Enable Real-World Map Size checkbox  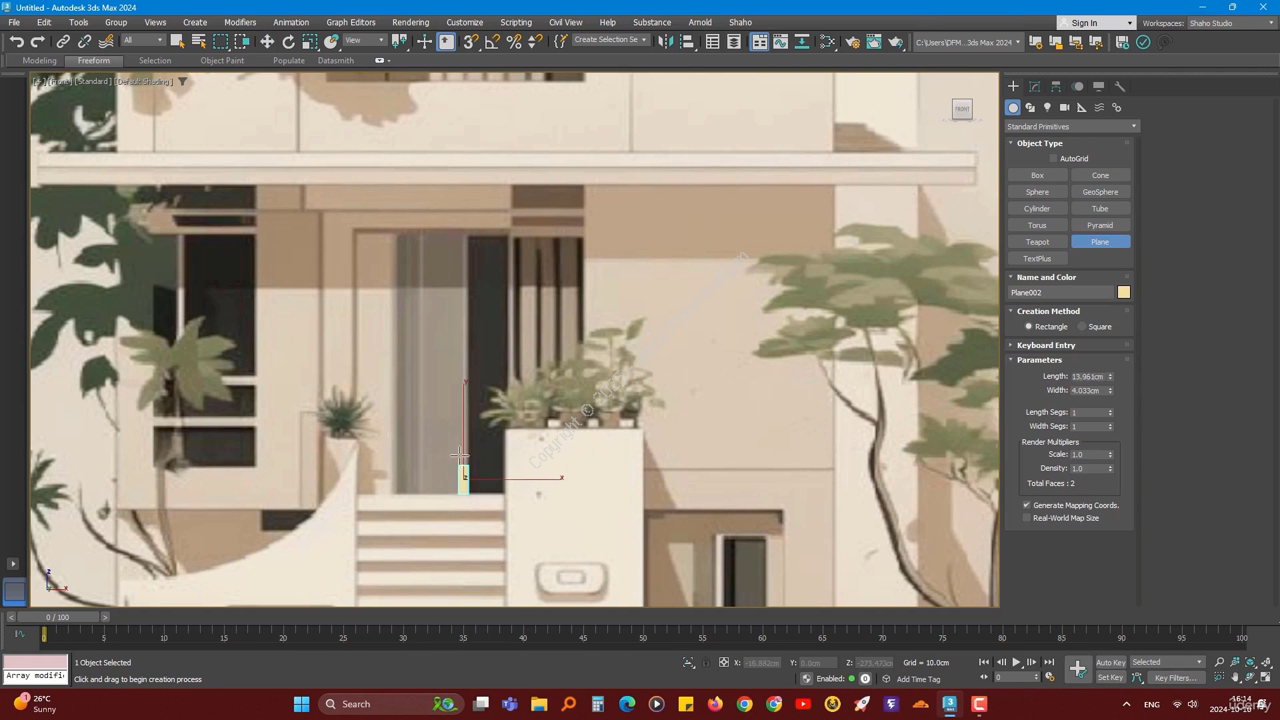[x=1026, y=518]
